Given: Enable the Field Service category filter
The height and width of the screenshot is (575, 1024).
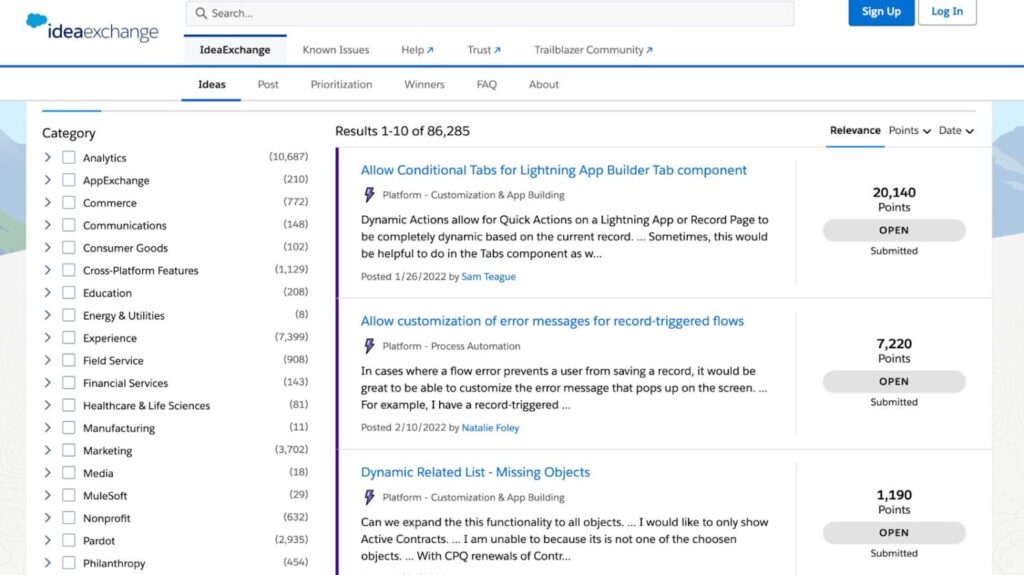Looking at the screenshot, I should click(x=69, y=360).
